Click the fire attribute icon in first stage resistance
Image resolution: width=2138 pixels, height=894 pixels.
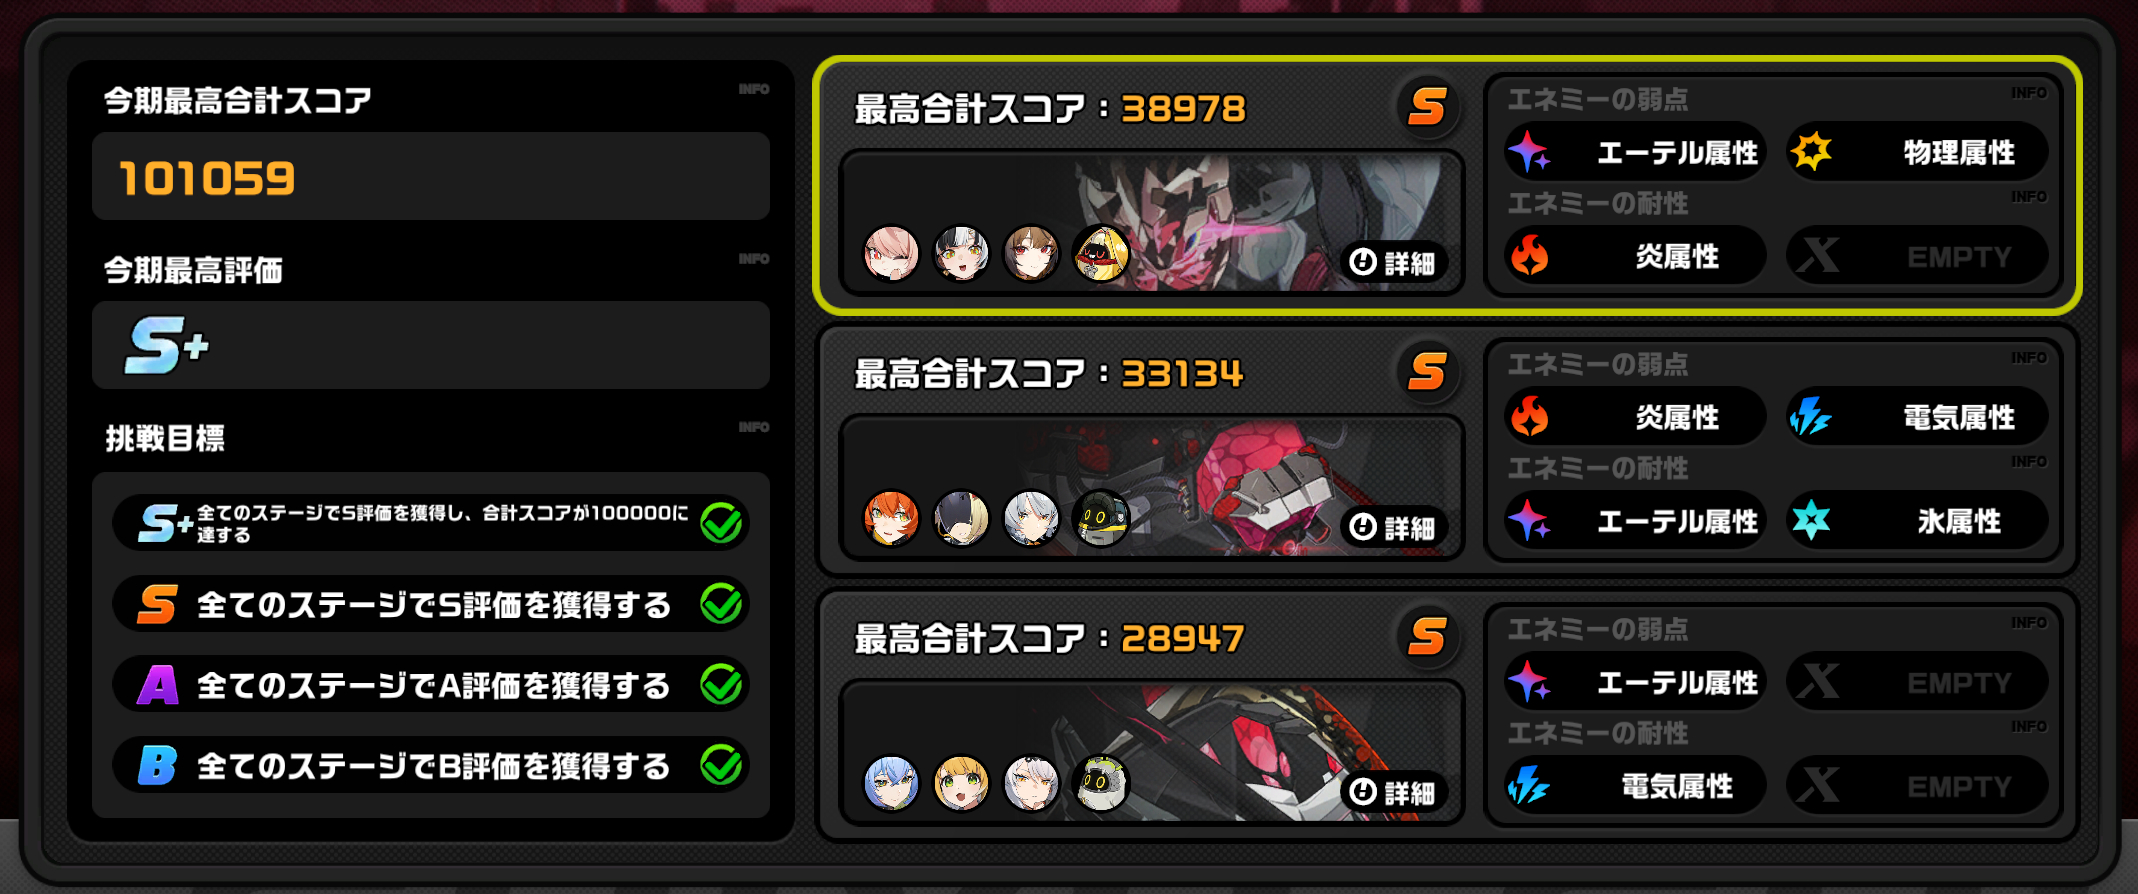1529,256
